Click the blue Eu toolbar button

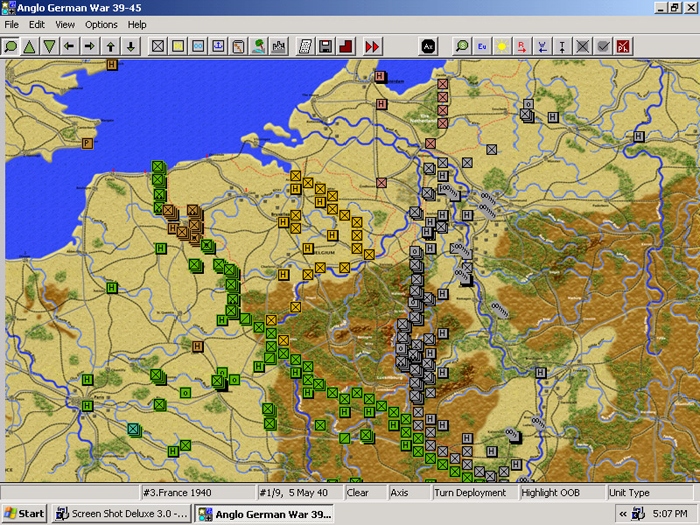[482, 46]
